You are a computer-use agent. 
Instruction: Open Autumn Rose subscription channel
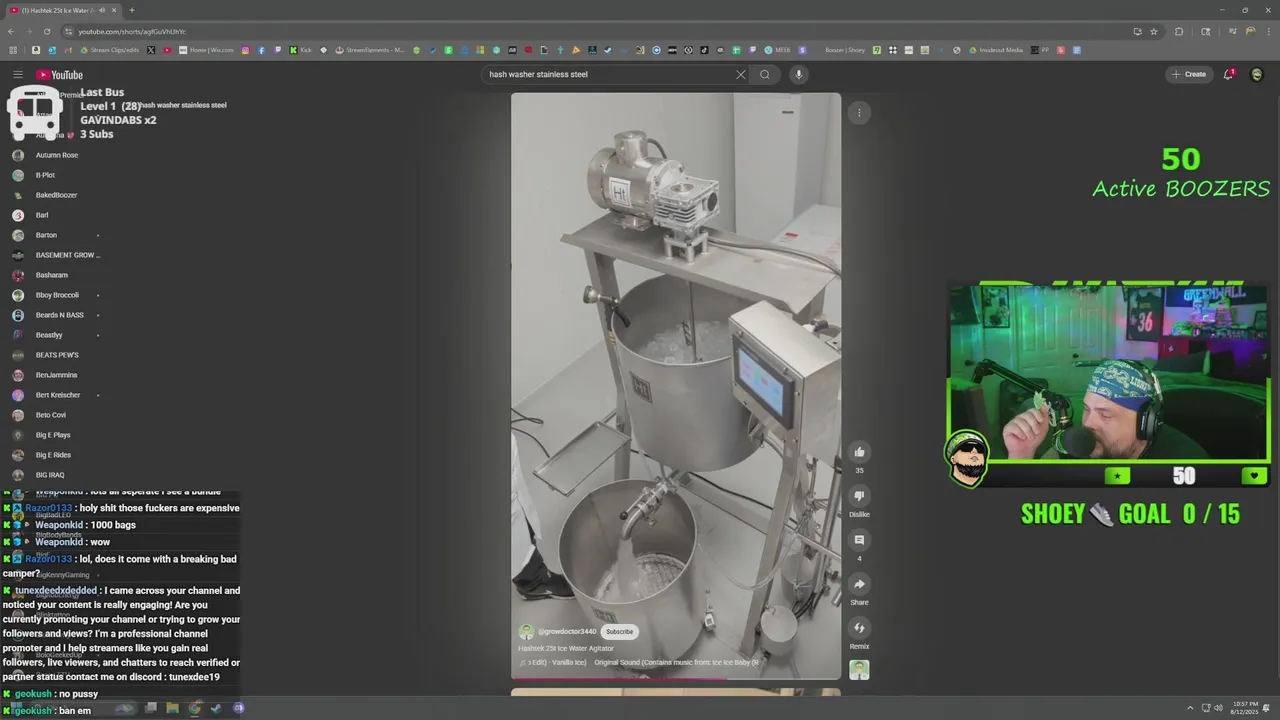point(57,155)
